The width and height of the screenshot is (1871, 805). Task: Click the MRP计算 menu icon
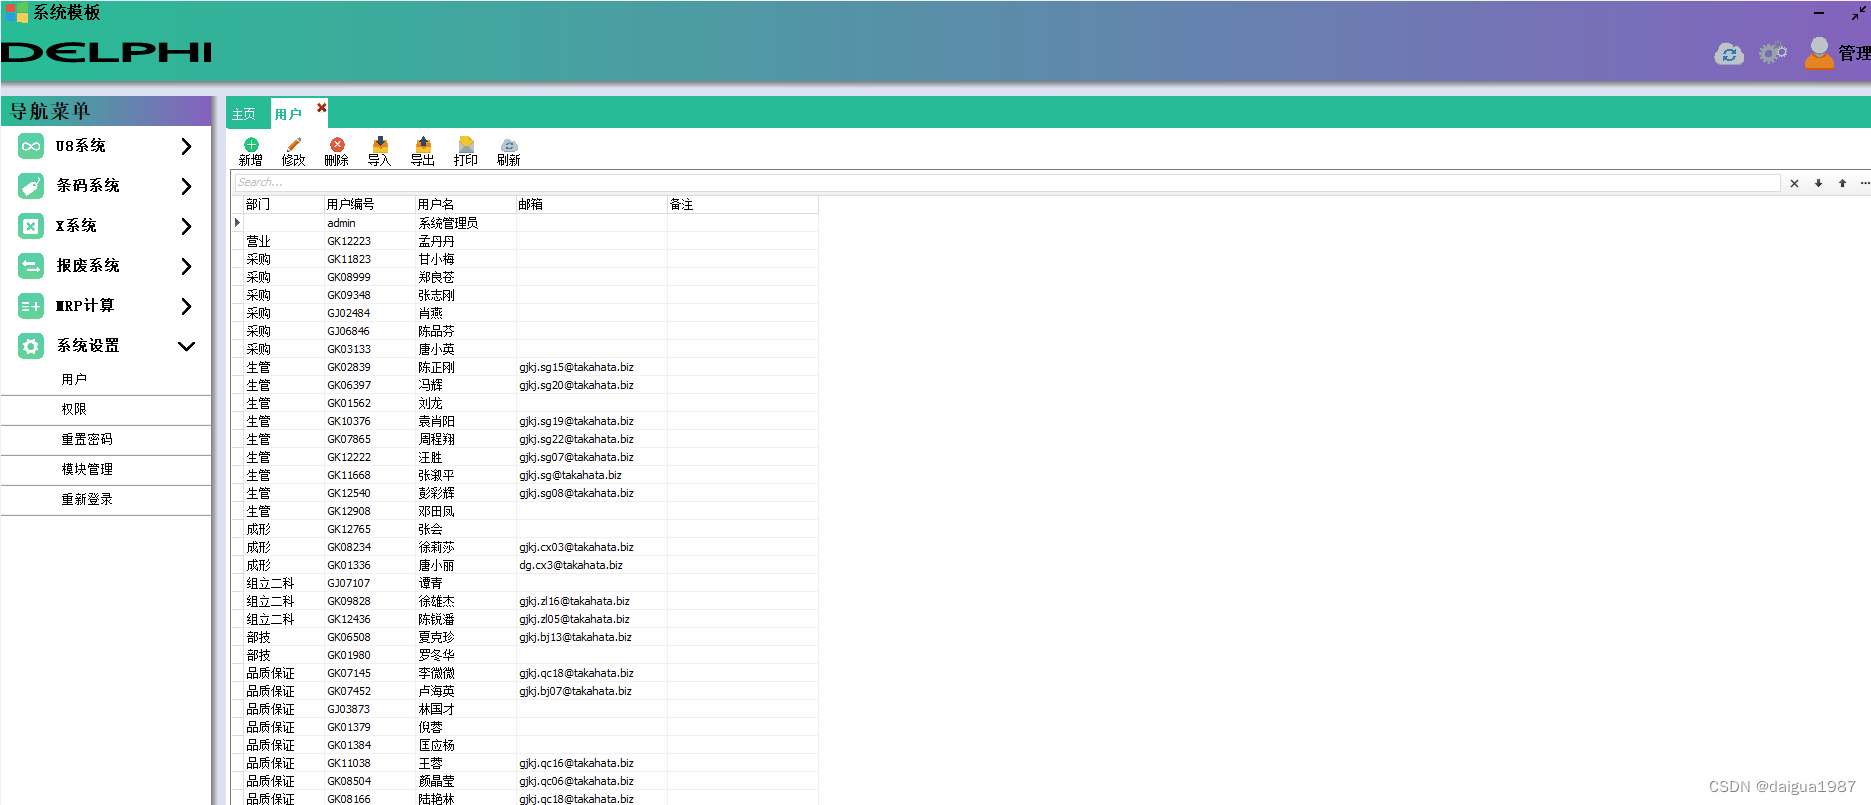[31, 306]
